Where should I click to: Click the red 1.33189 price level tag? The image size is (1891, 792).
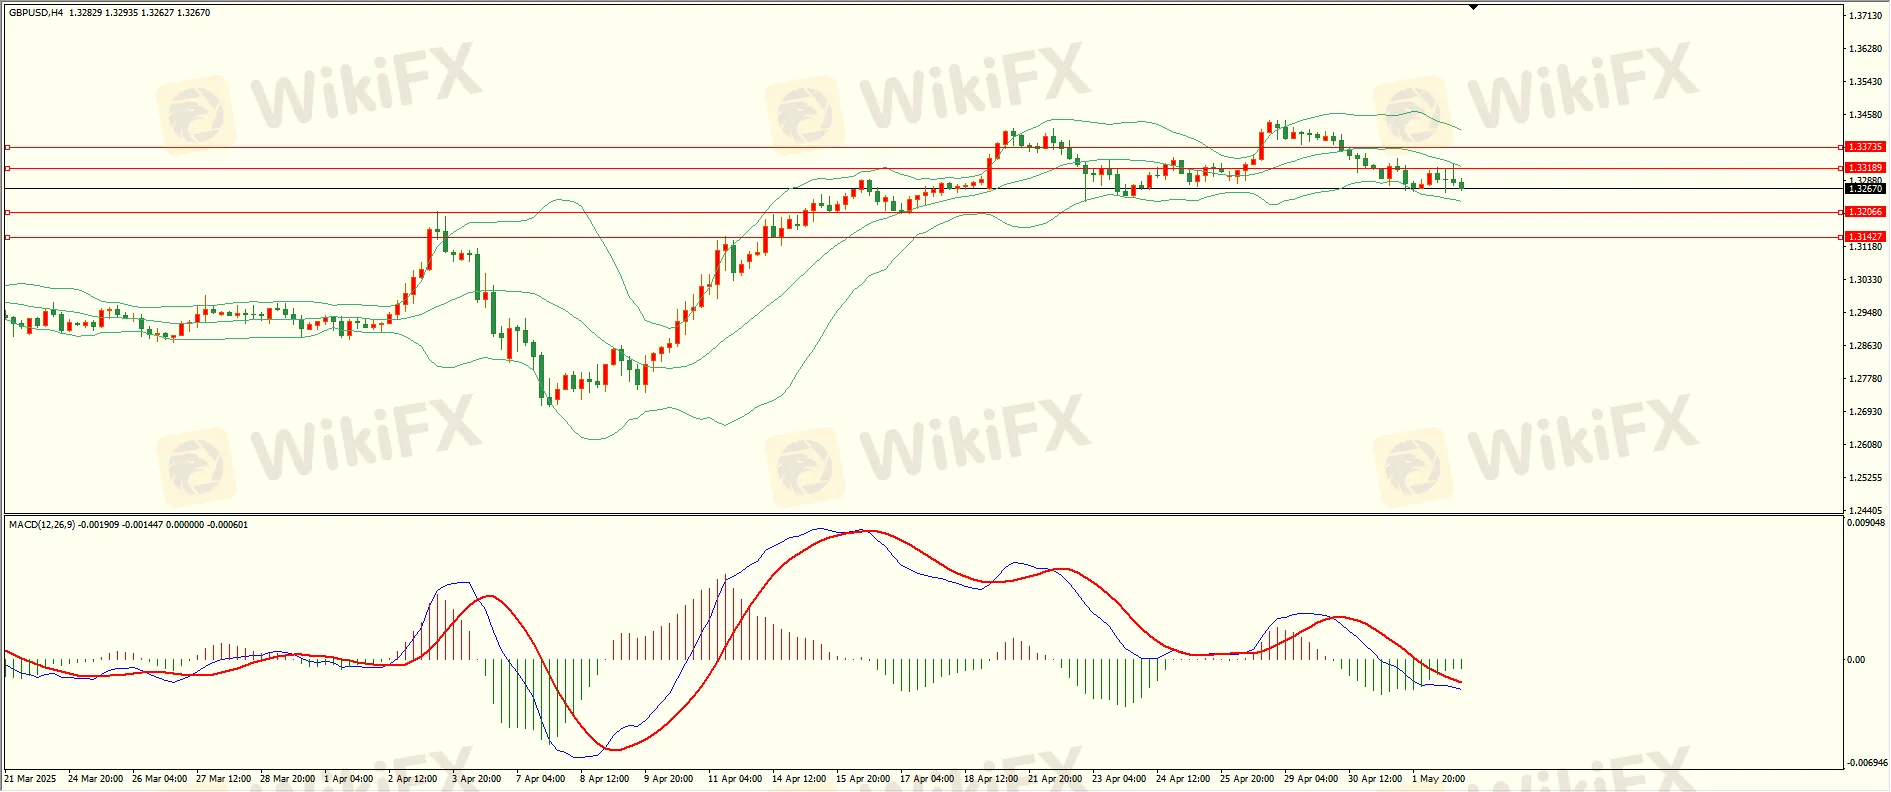tap(1865, 168)
